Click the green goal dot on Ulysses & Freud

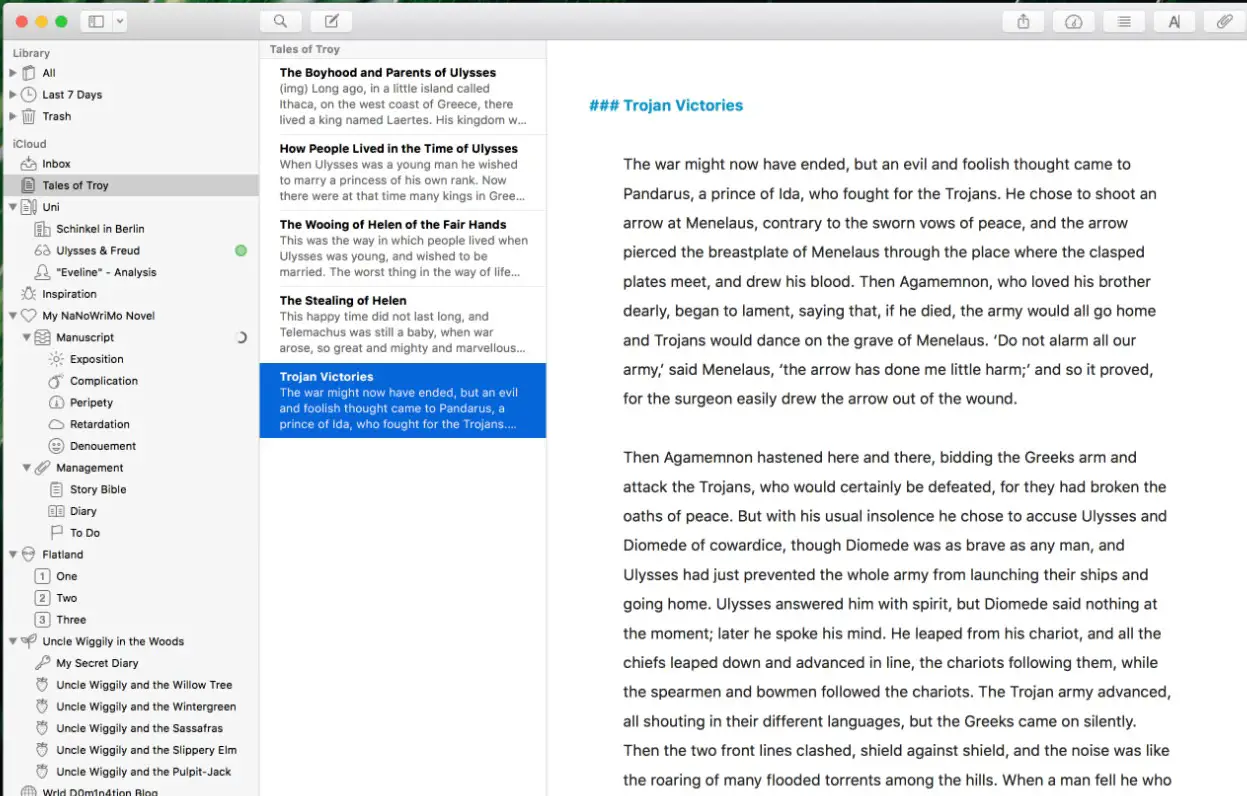point(241,251)
